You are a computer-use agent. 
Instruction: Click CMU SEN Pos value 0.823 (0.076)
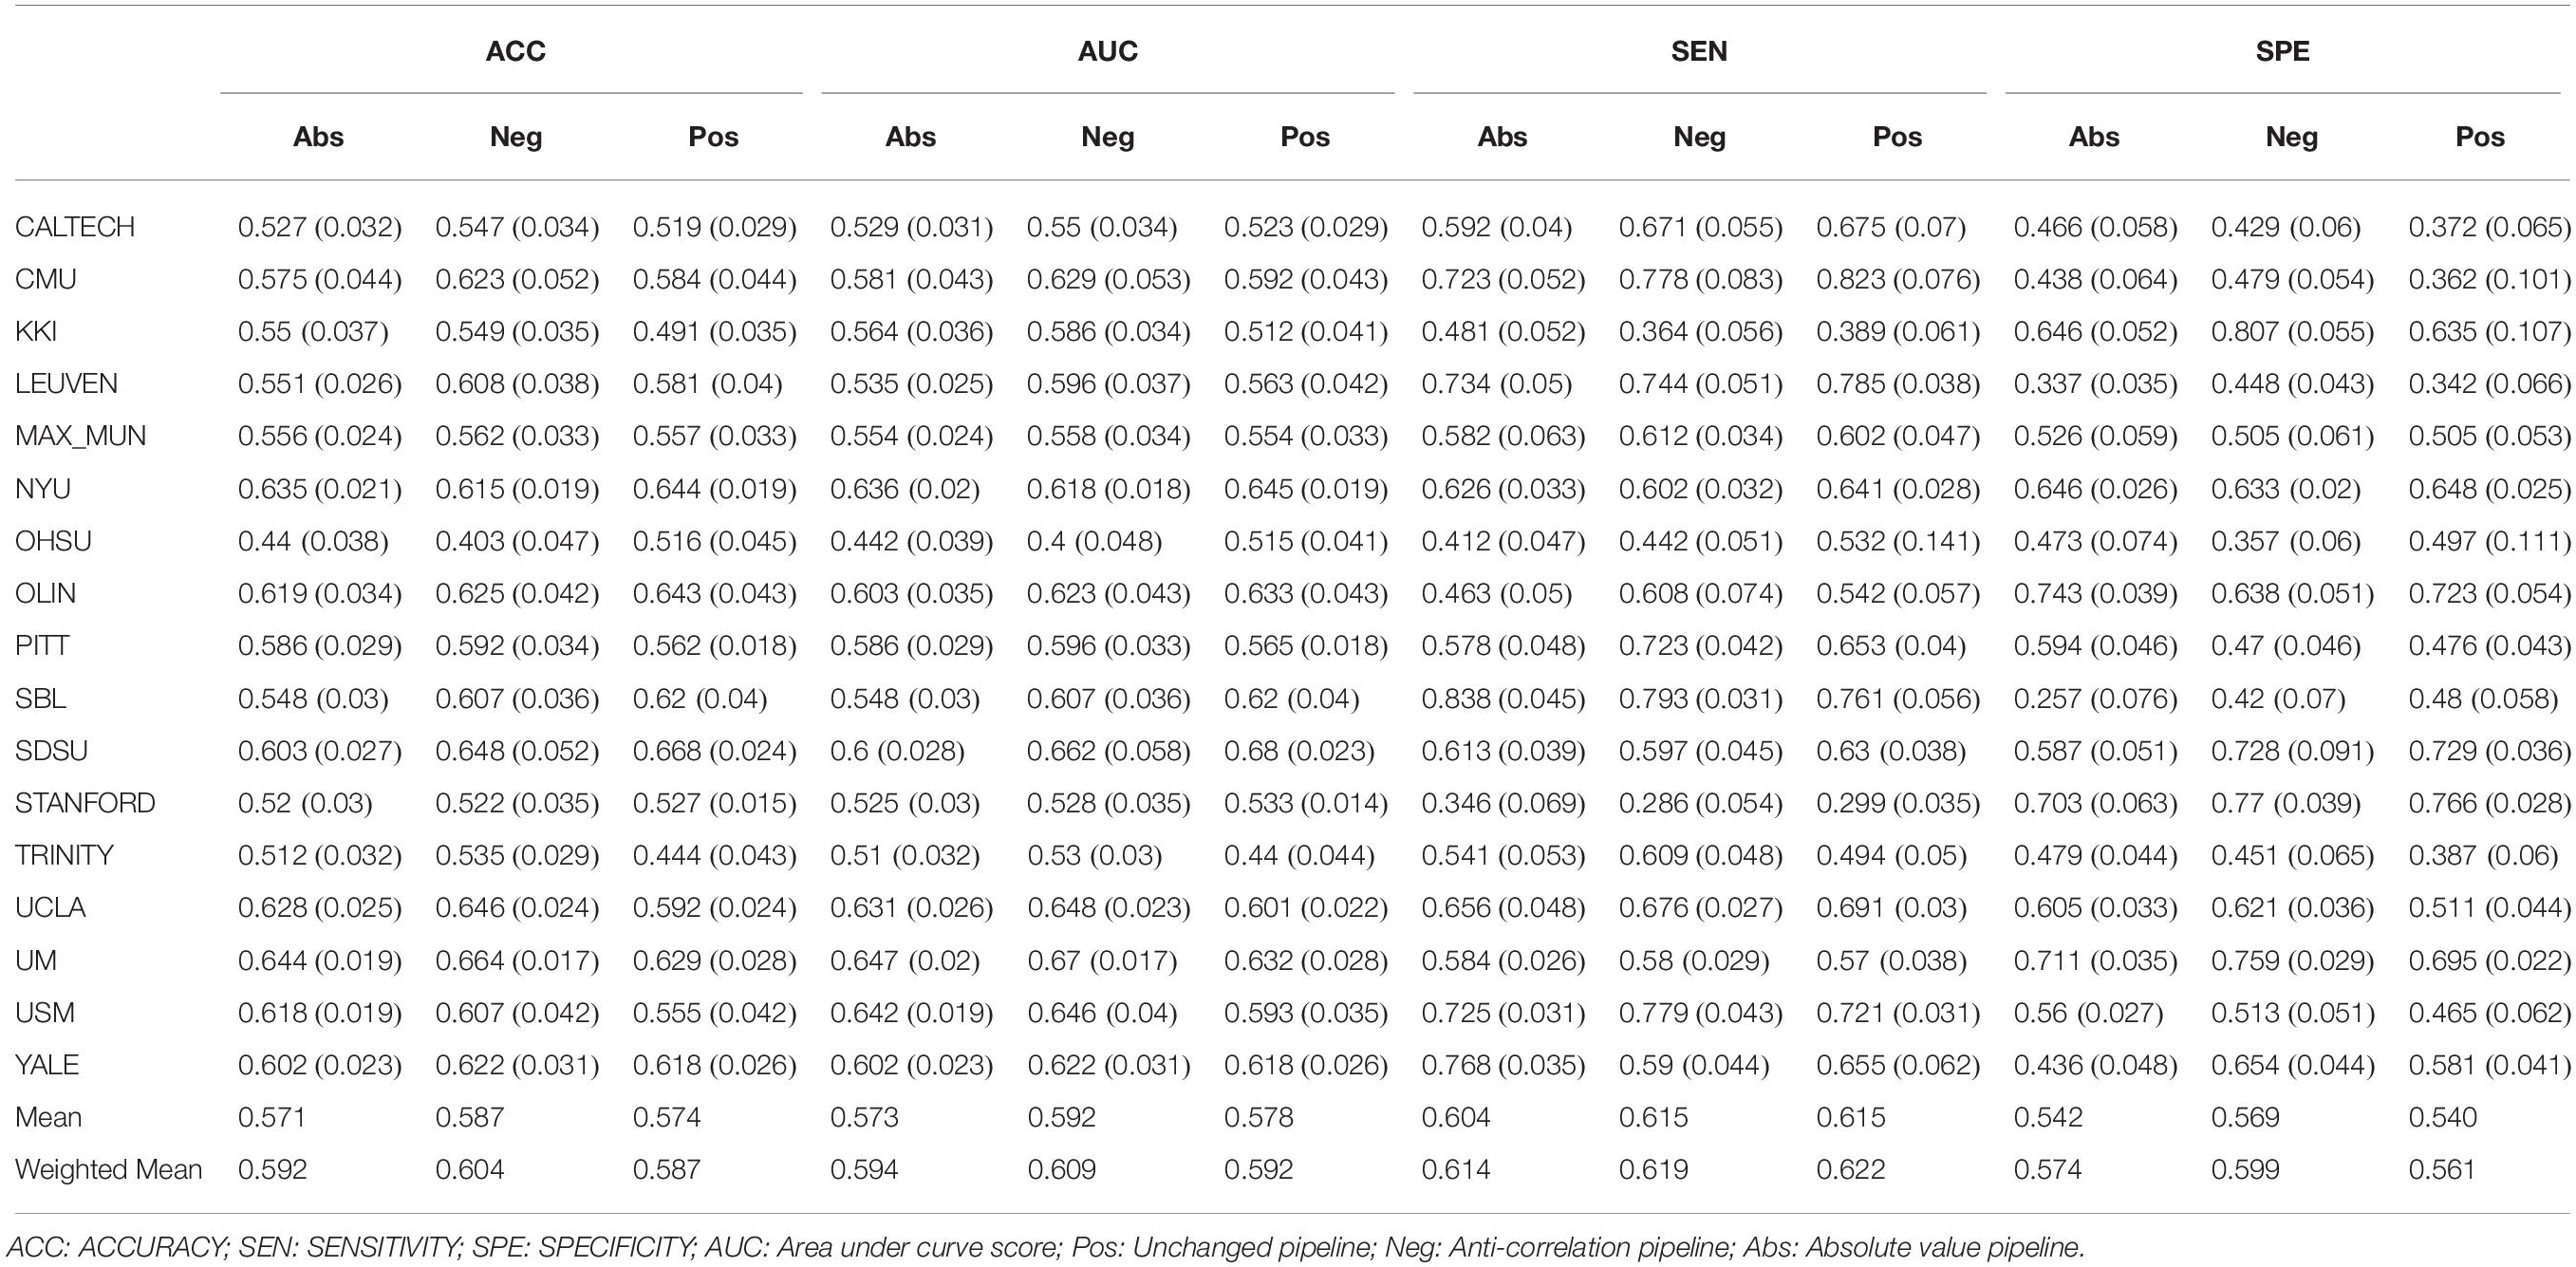1898,279
